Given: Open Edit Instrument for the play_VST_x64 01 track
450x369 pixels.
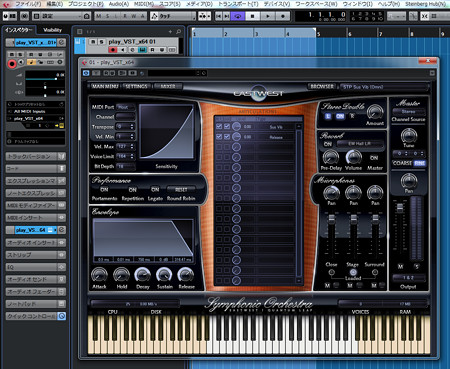Looking at the screenshot, I should (x=142, y=50).
